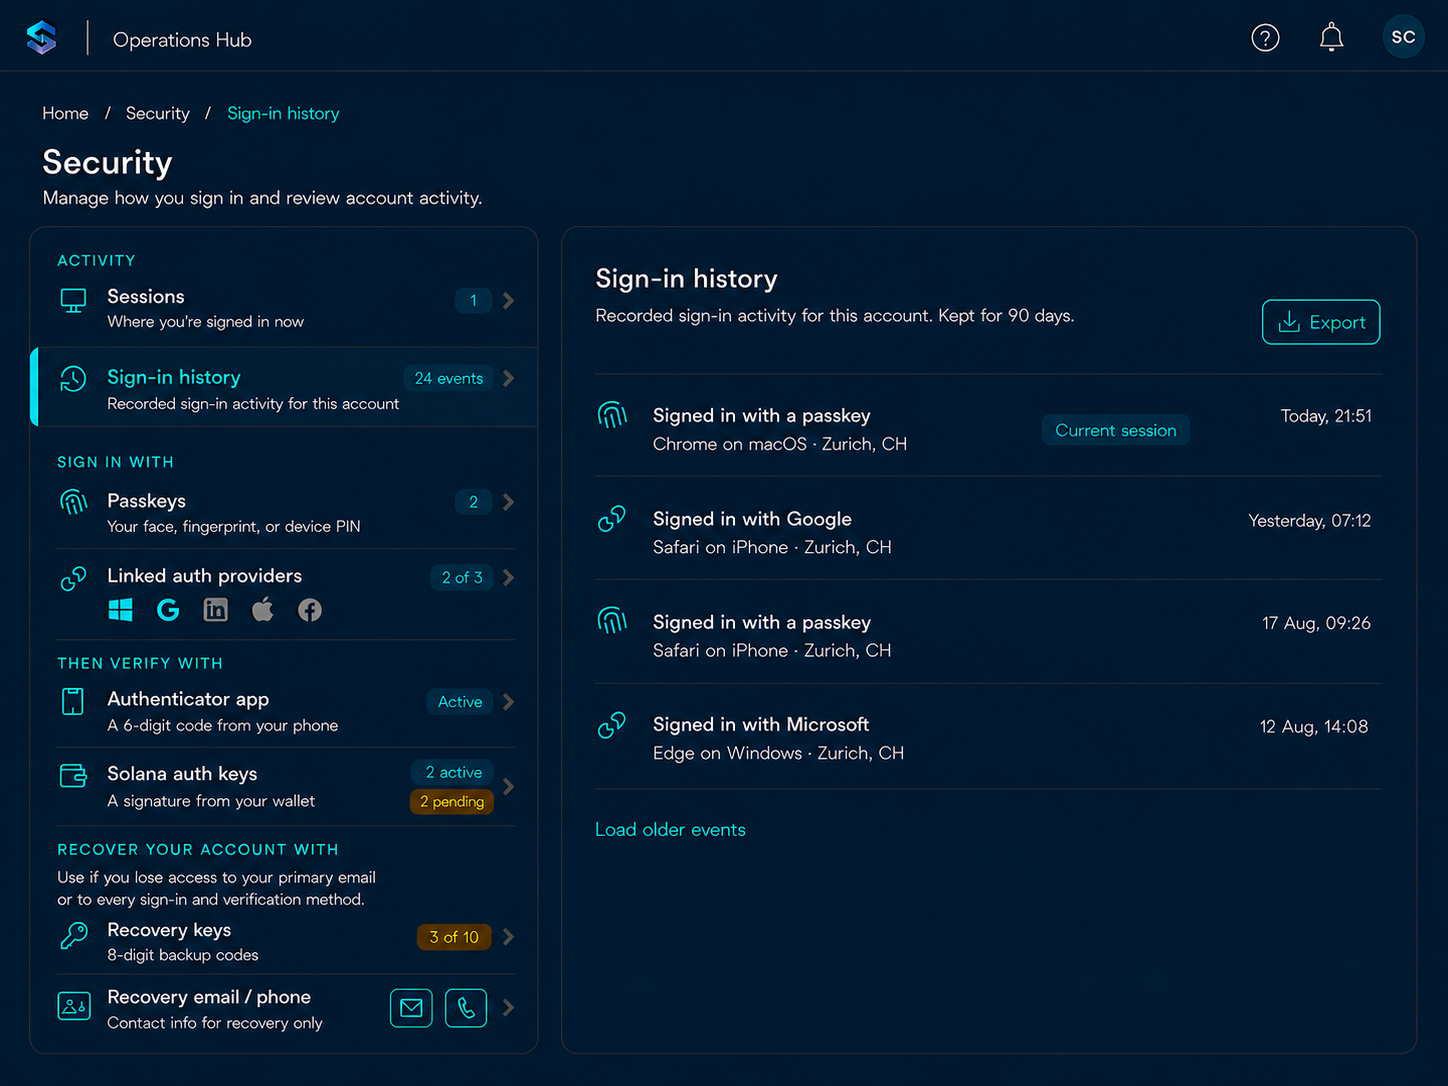Viewport: 1448px width, 1086px height.
Task: Expand Solana auth keys chevron
Action: pos(509,787)
